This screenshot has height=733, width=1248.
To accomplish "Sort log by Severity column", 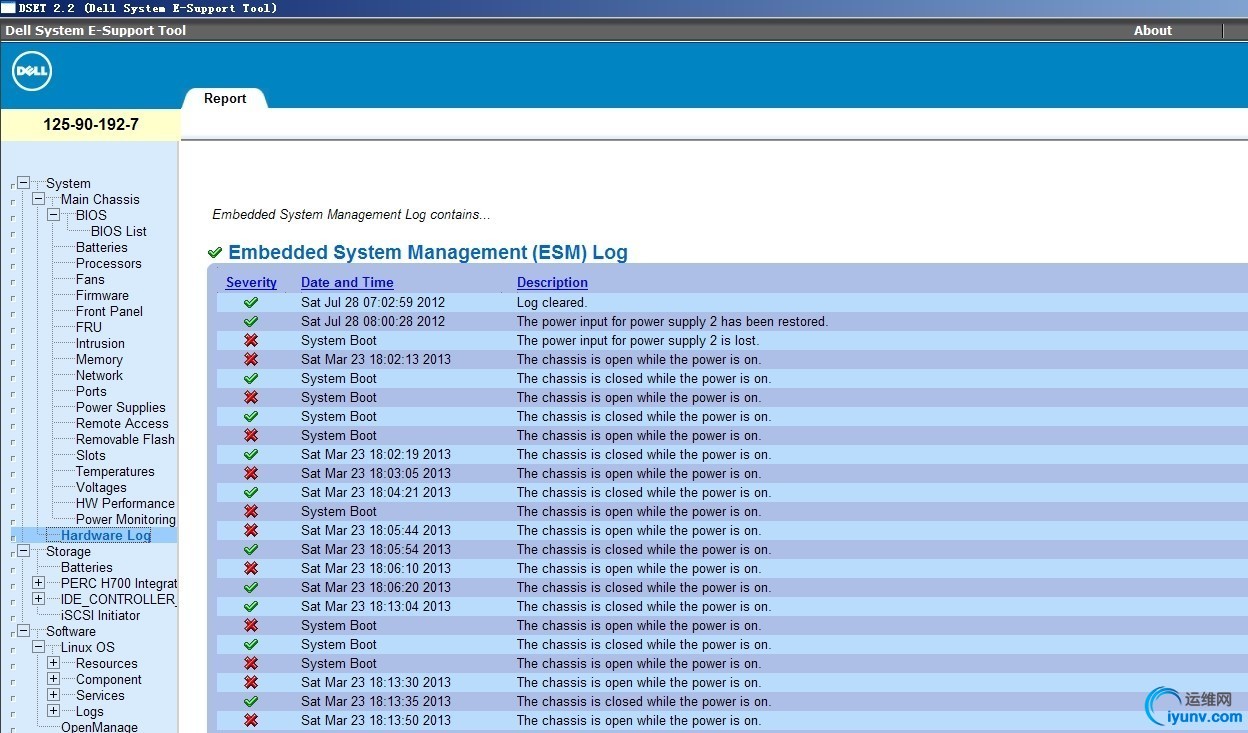I will (251, 283).
